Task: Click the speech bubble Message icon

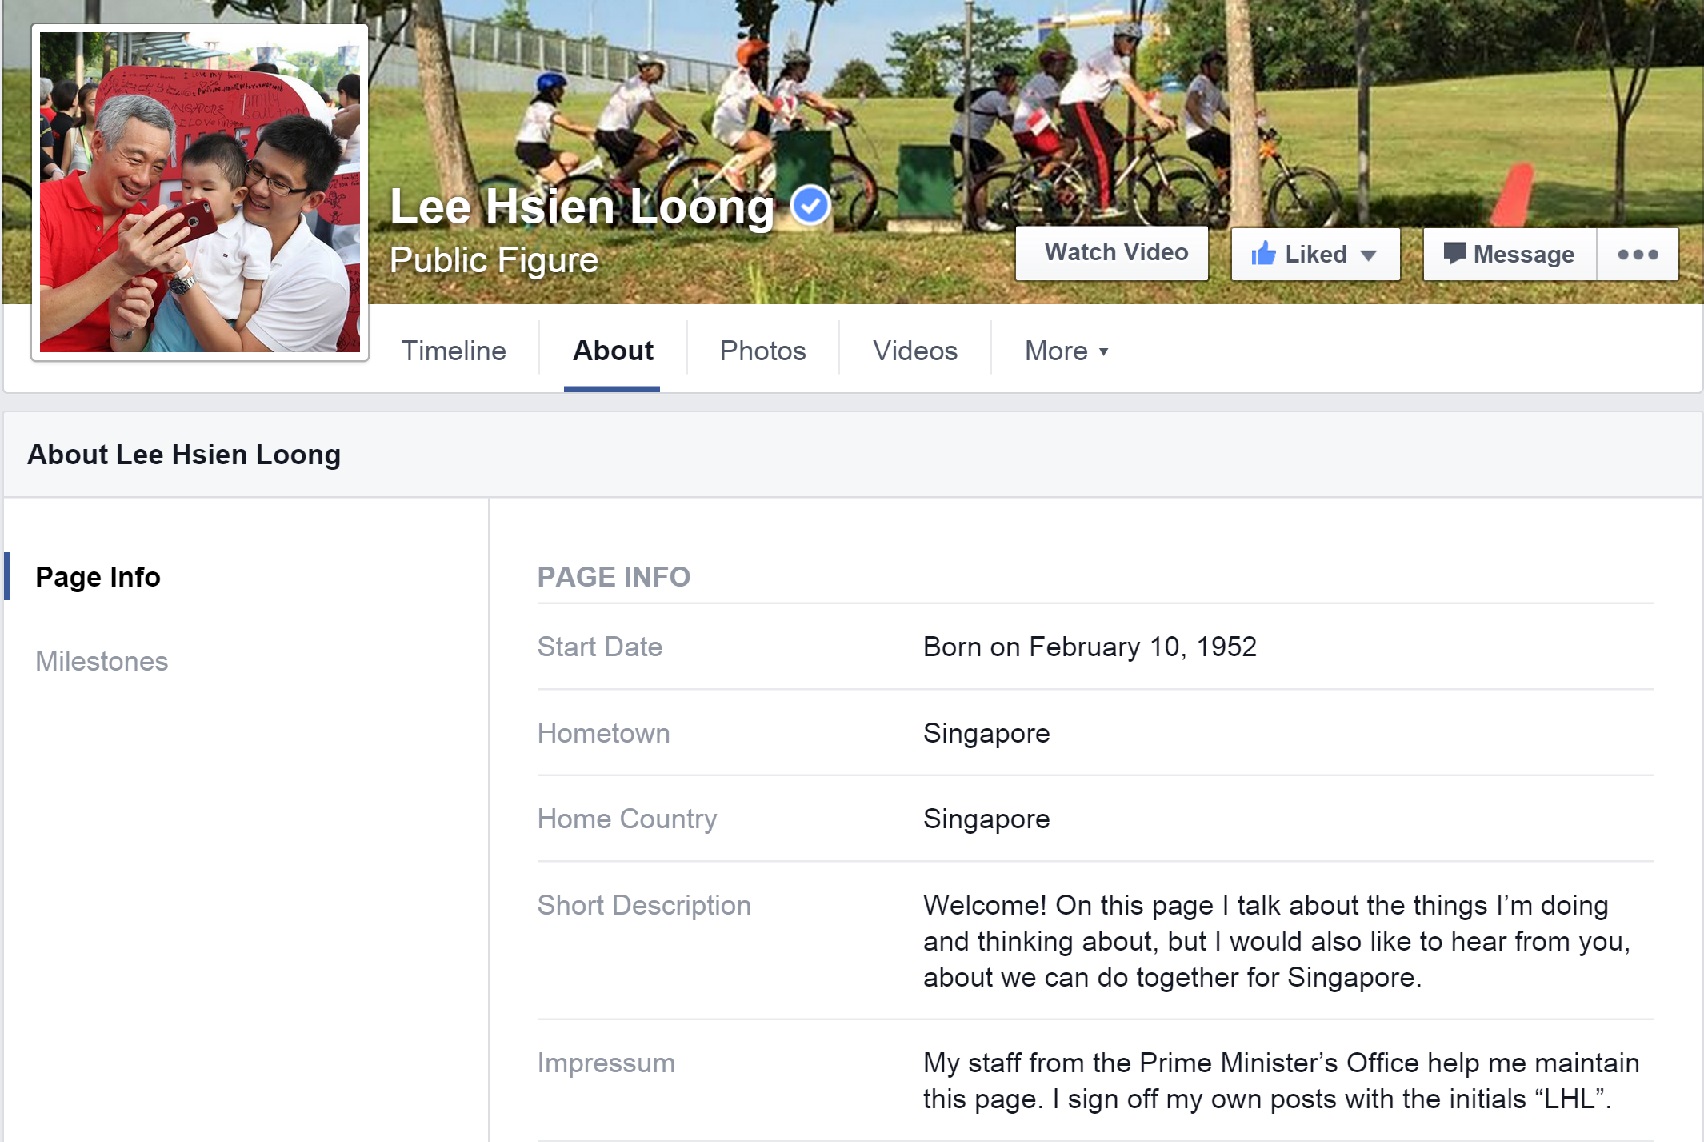Action: pyautogui.click(x=1454, y=253)
